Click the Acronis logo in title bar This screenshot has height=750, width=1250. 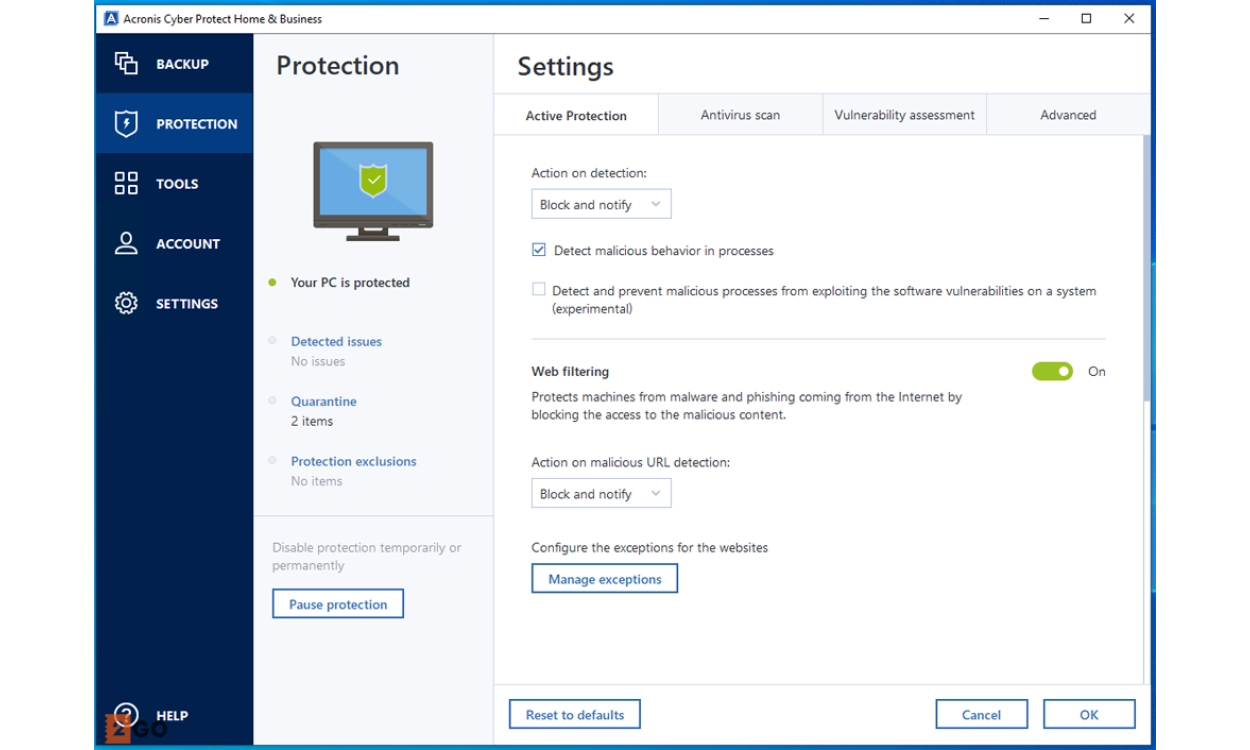point(111,19)
